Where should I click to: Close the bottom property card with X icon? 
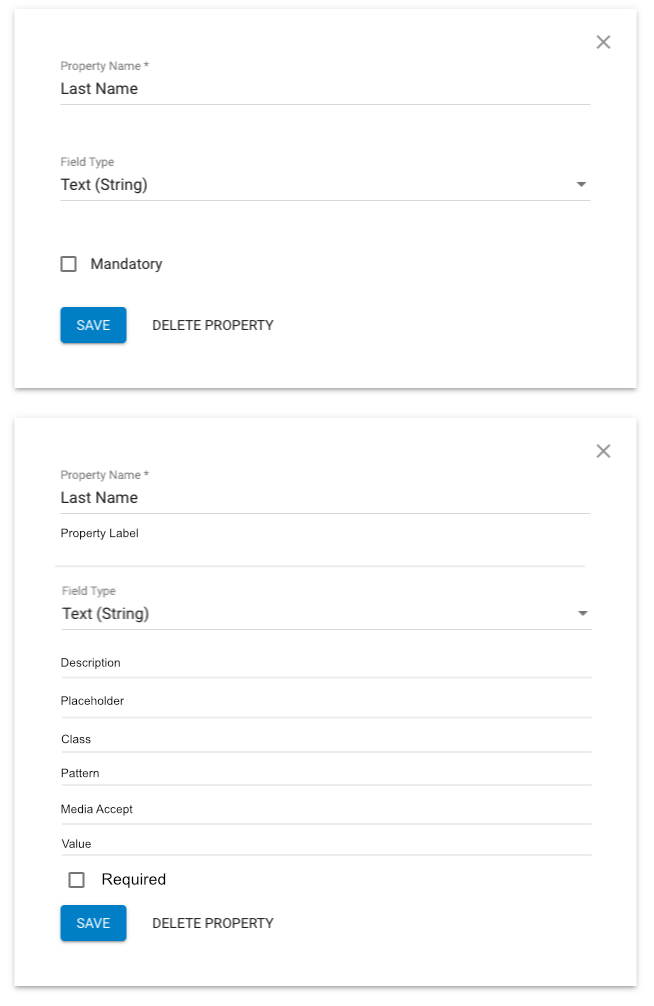(603, 451)
